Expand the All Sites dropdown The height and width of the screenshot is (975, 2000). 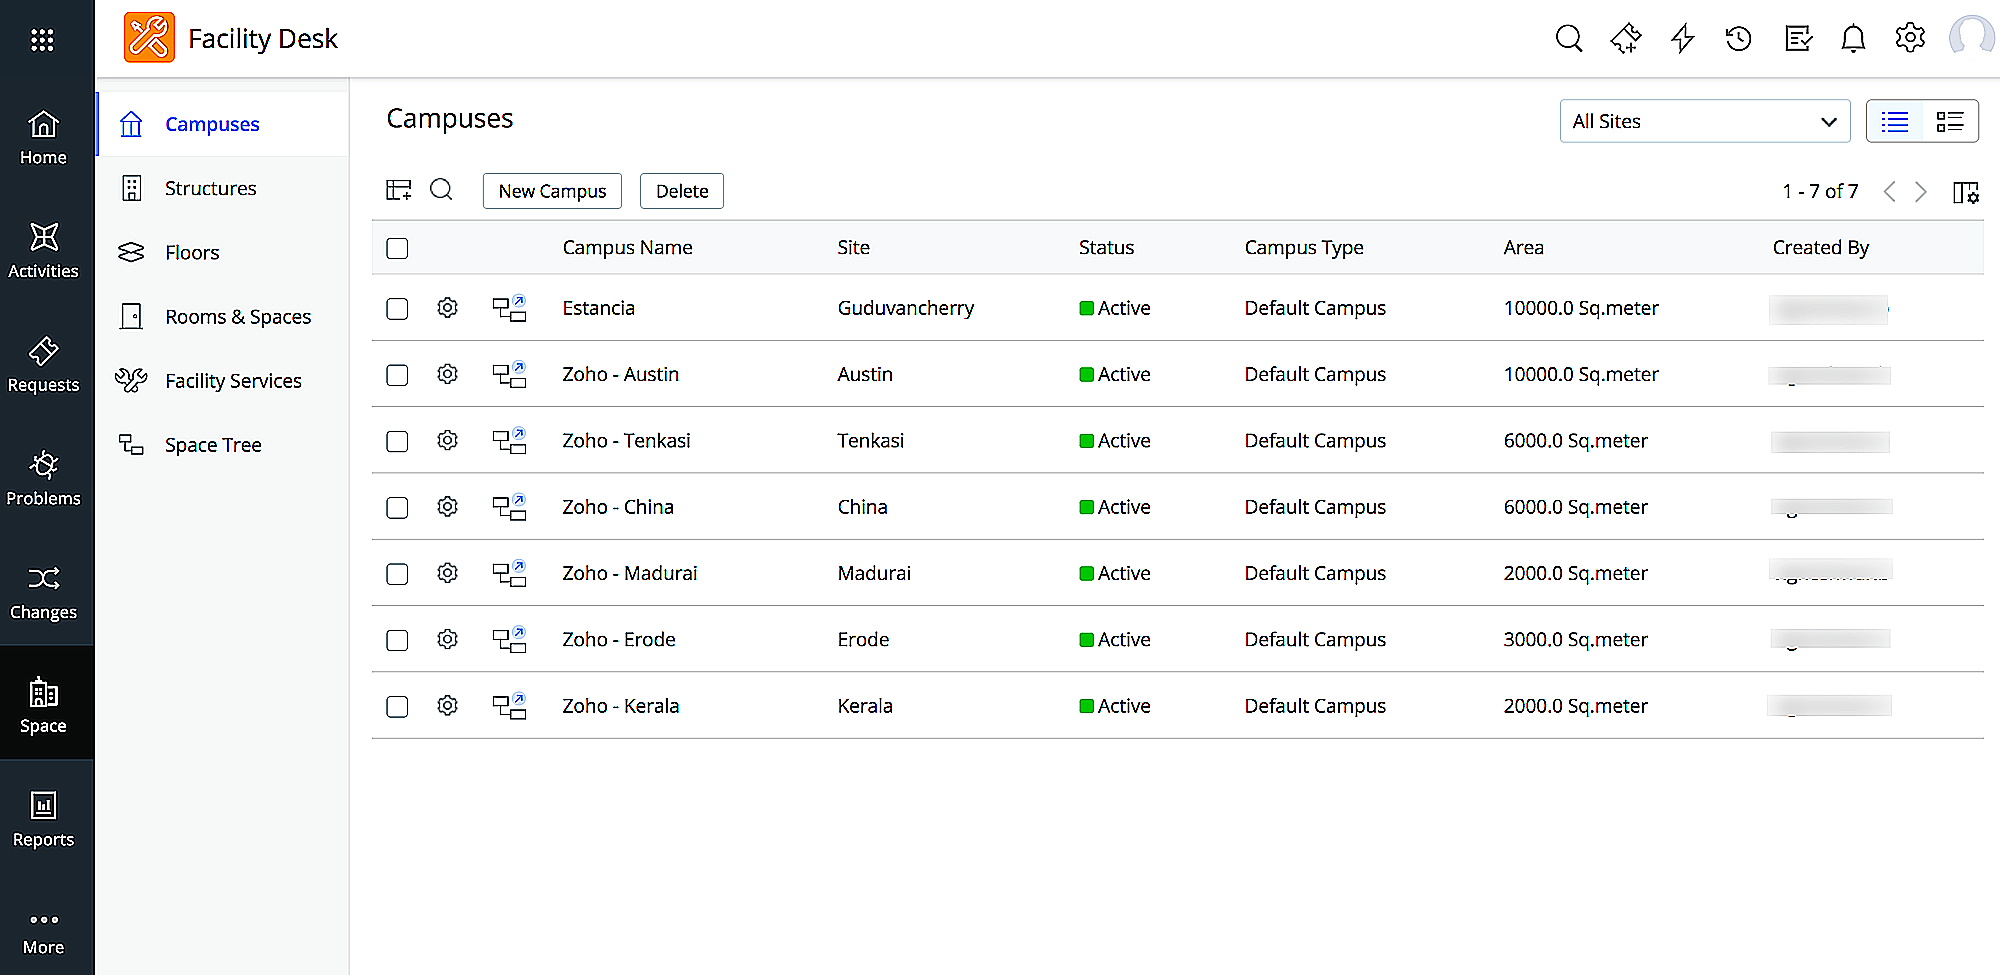(x=1704, y=121)
